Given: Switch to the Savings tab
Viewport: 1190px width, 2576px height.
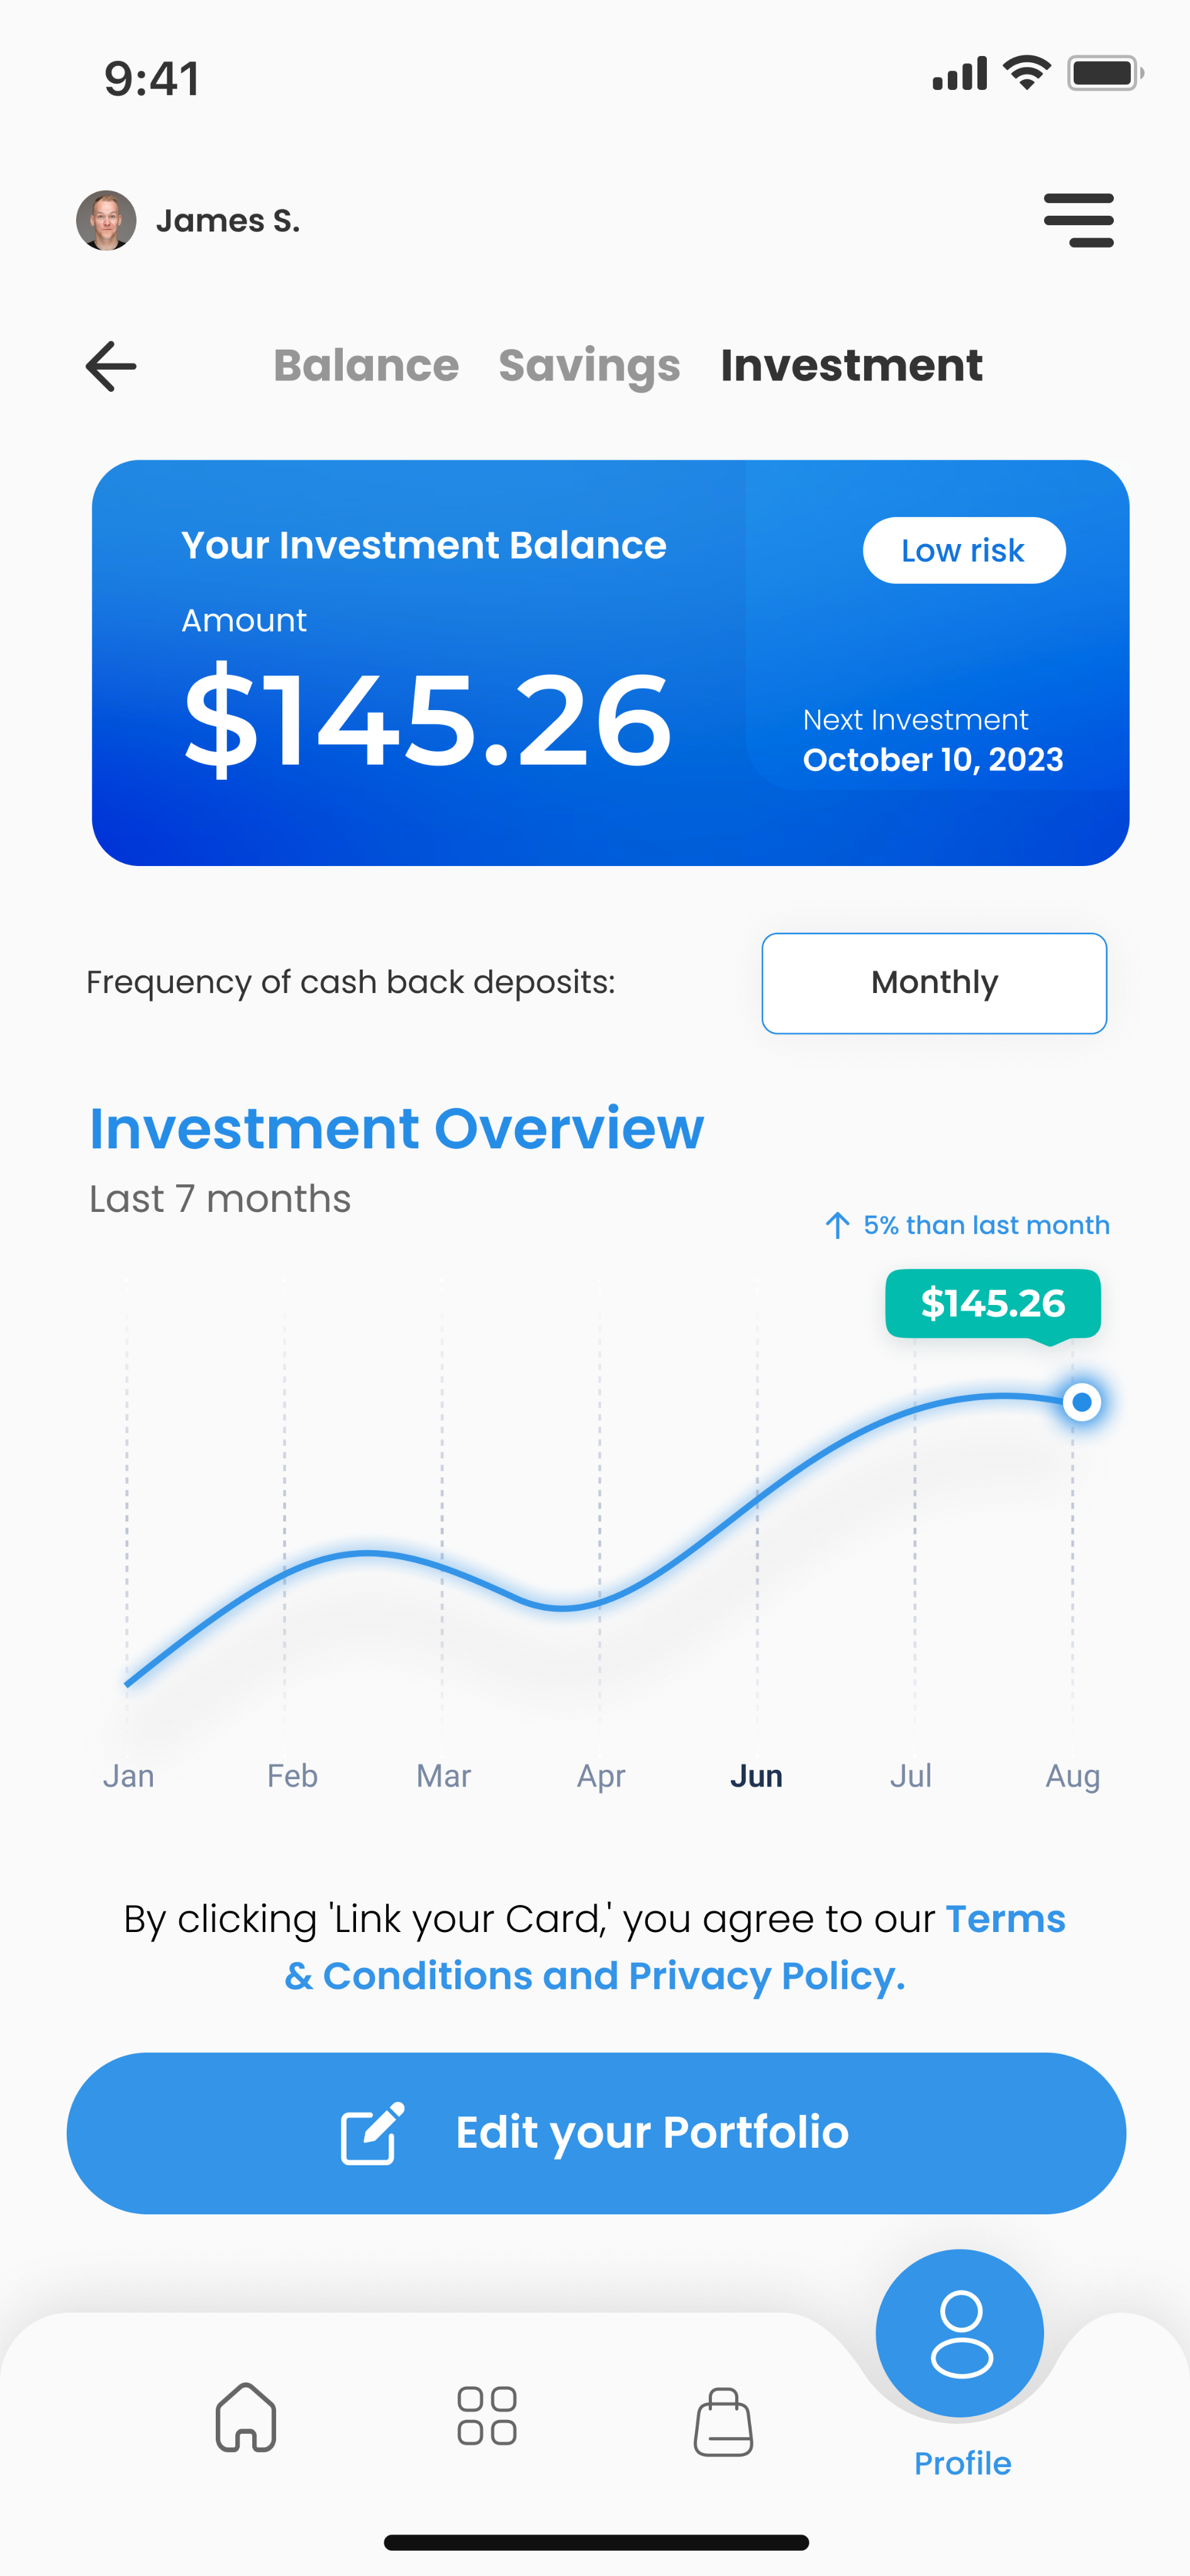Looking at the screenshot, I should click(x=589, y=366).
